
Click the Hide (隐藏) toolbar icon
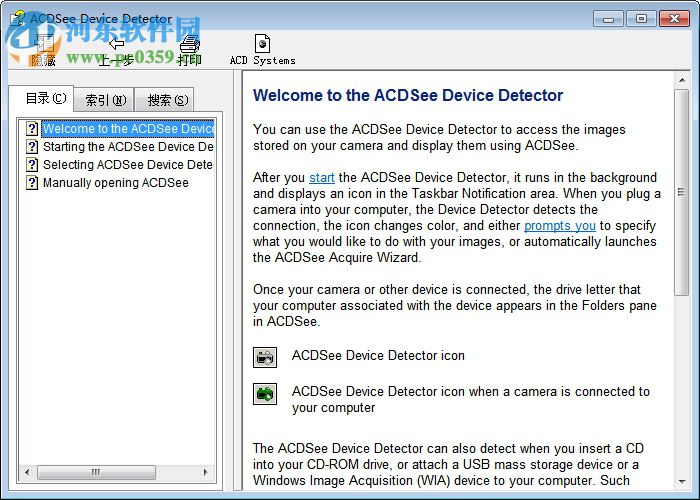click(x=43, y=44)
